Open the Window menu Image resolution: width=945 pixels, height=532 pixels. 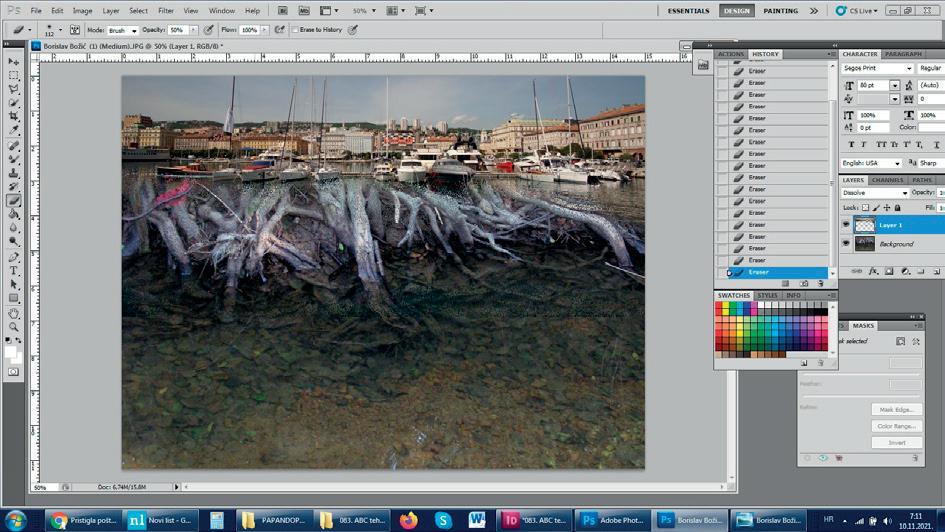click(x=222, y=11)
